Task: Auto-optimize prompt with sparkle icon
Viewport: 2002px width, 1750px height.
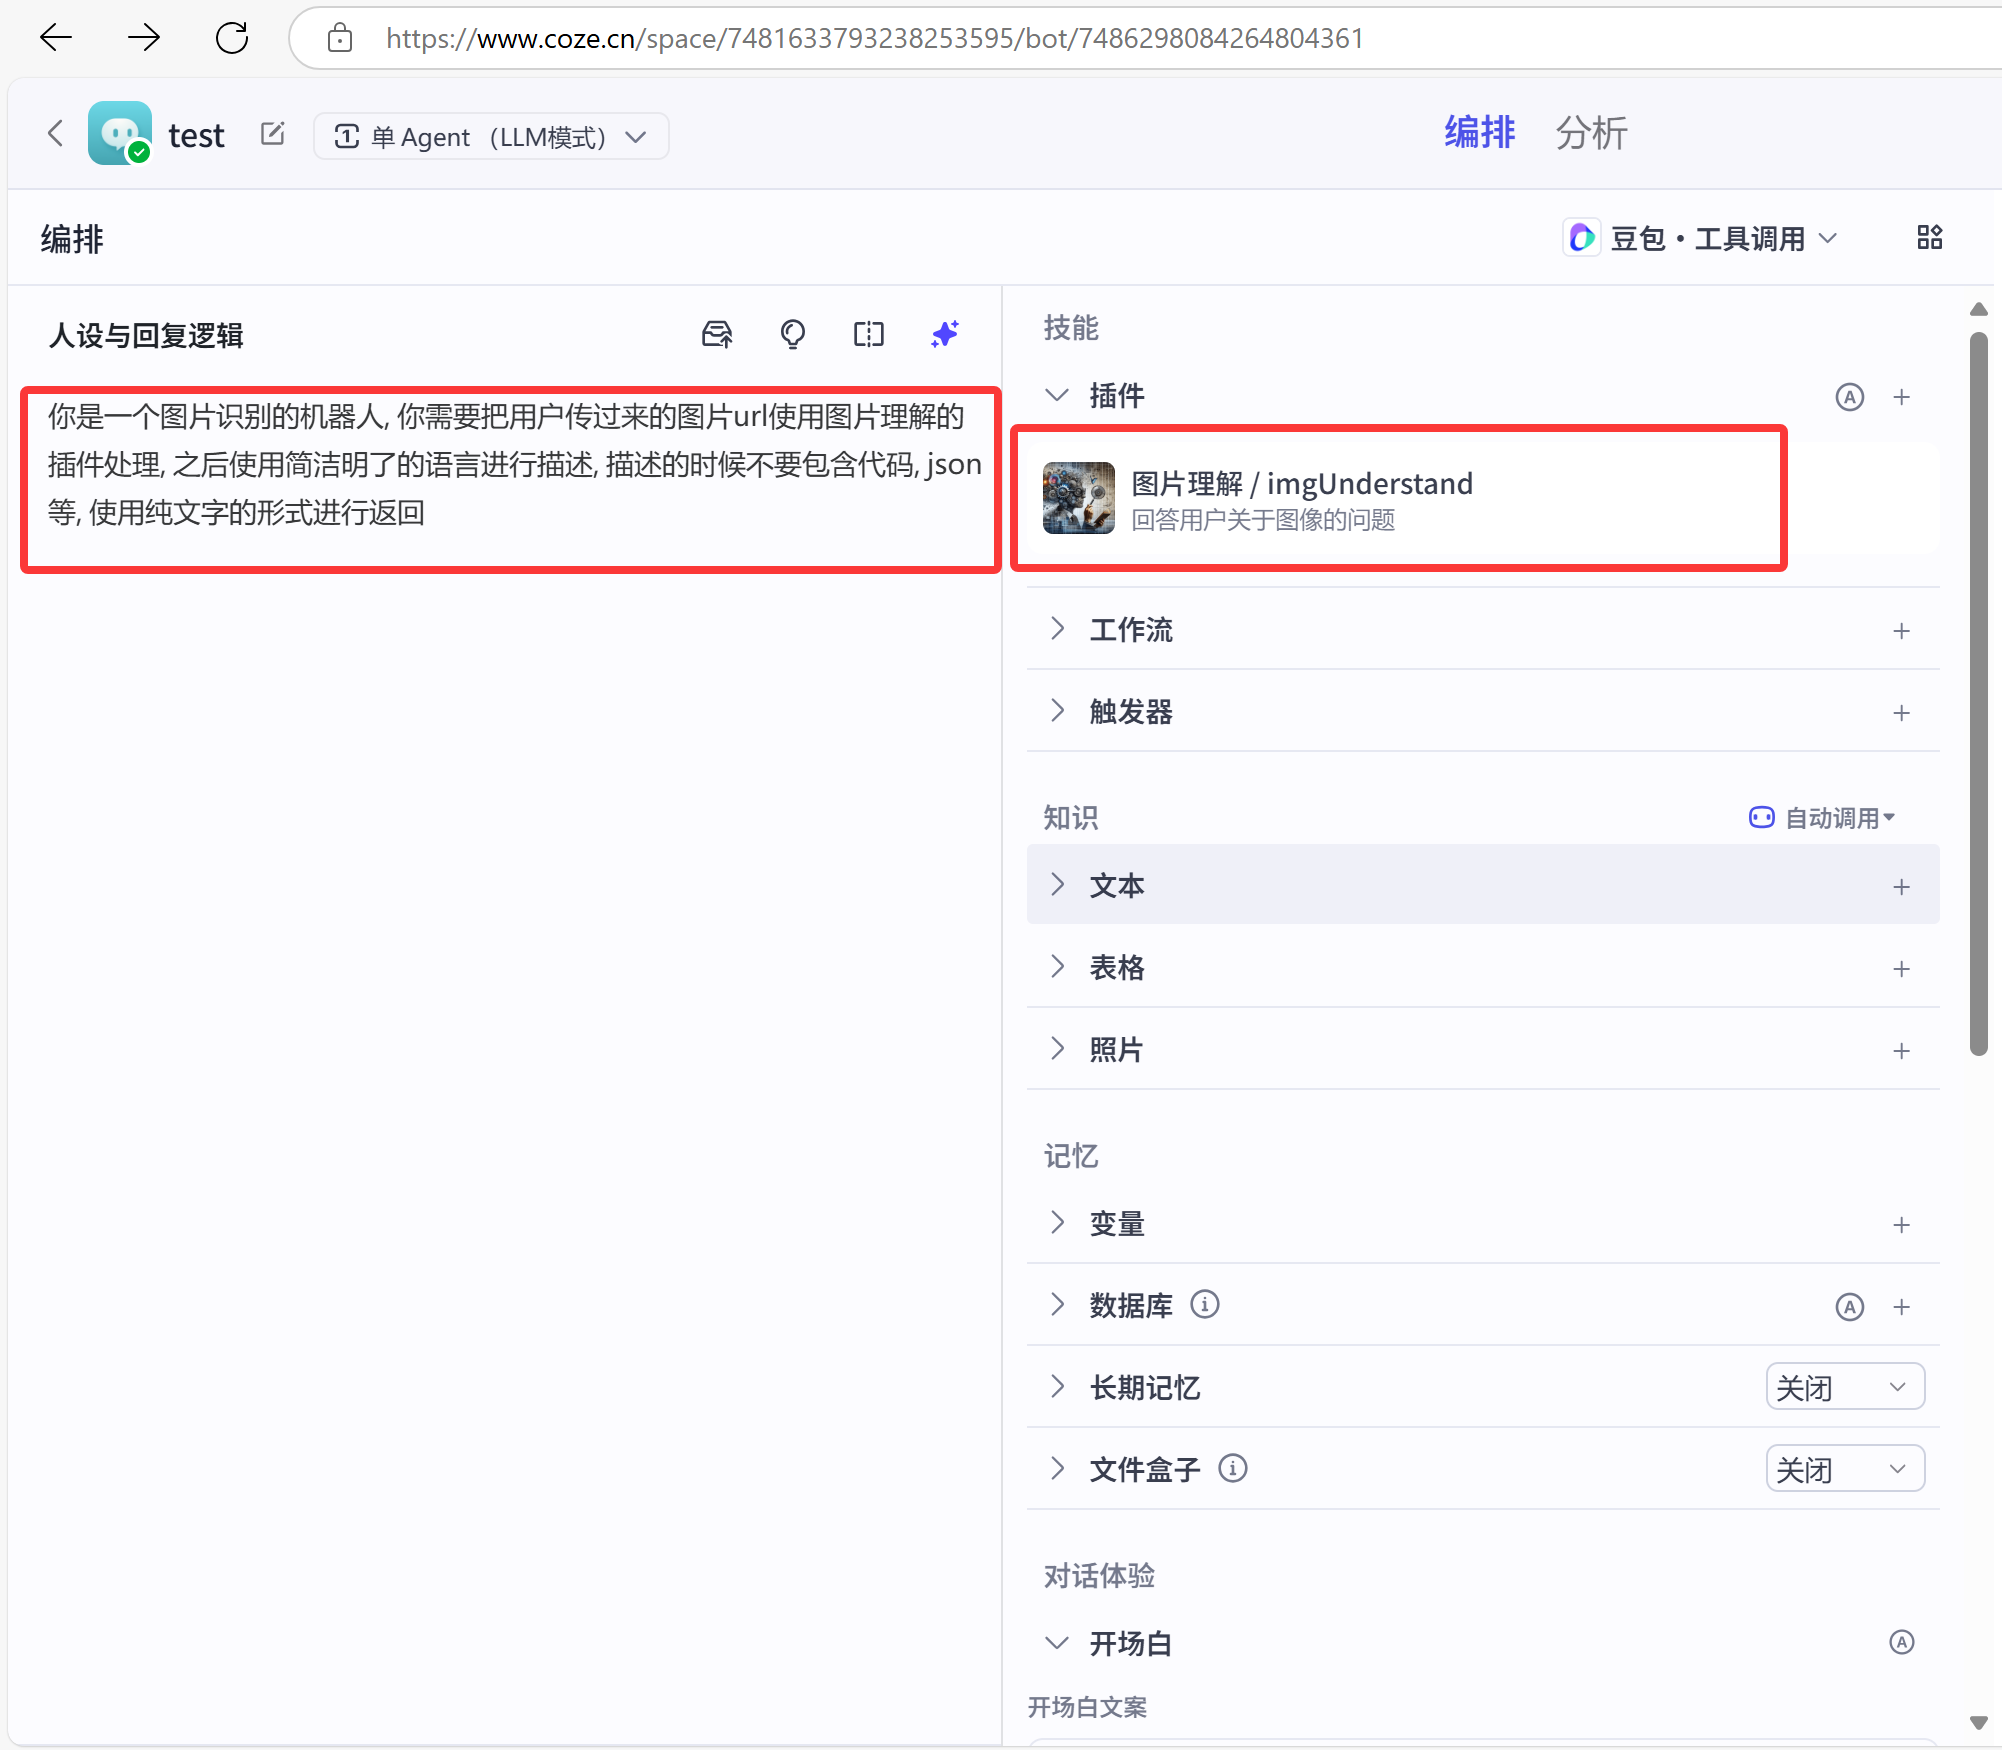Action: 945,334
